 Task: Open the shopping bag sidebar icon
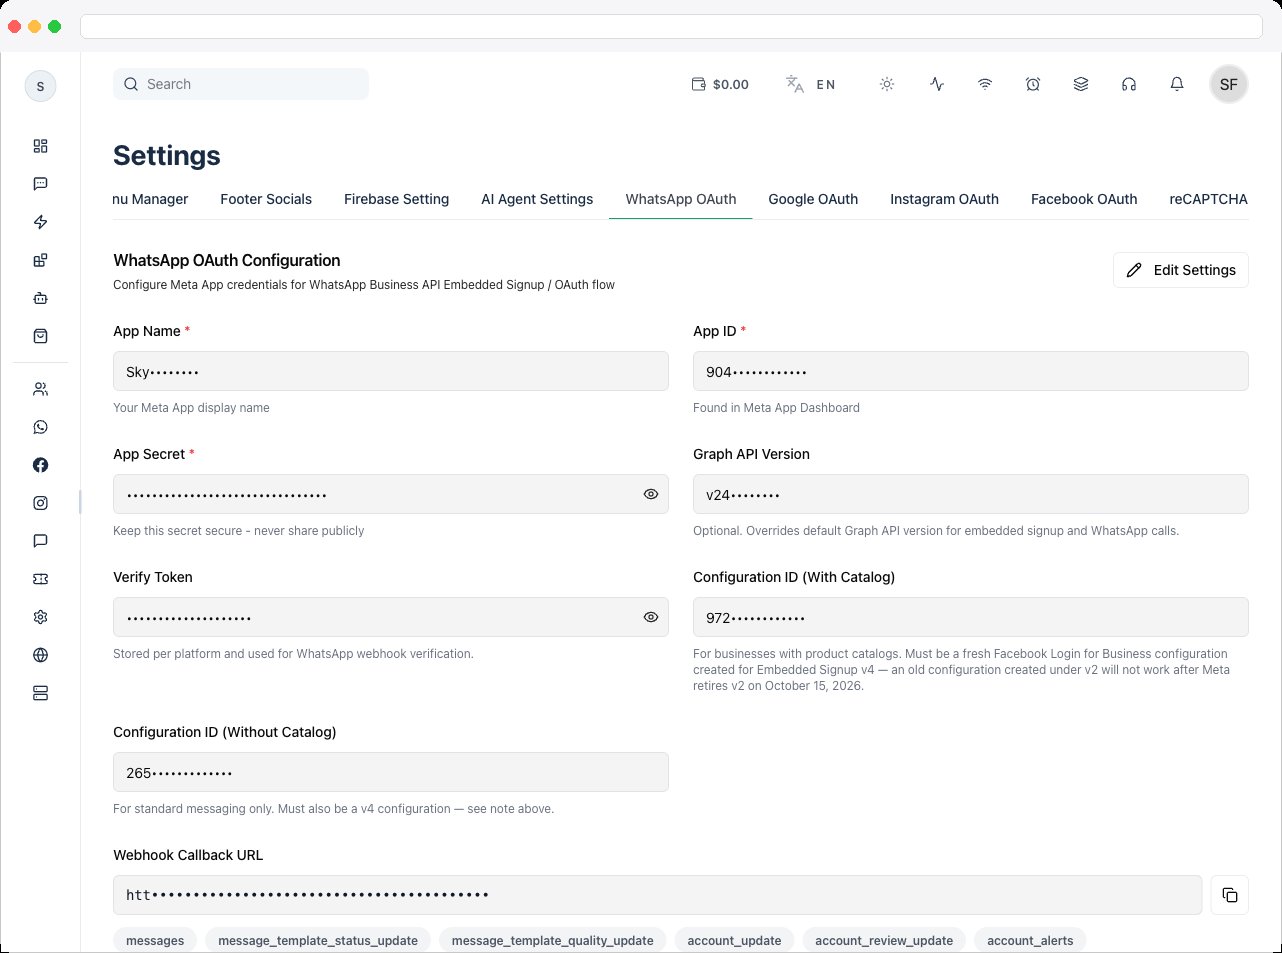[x=40, y=336]
